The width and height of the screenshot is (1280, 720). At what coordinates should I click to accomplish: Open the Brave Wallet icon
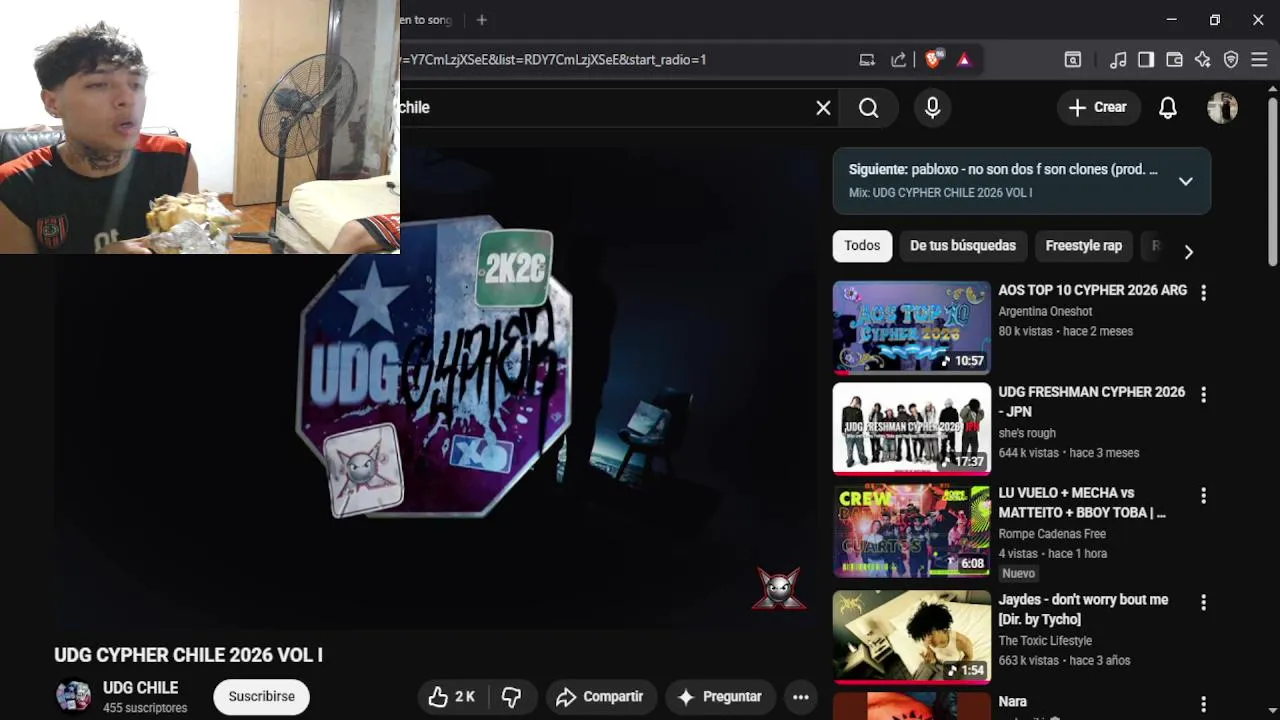(1174, 60)
